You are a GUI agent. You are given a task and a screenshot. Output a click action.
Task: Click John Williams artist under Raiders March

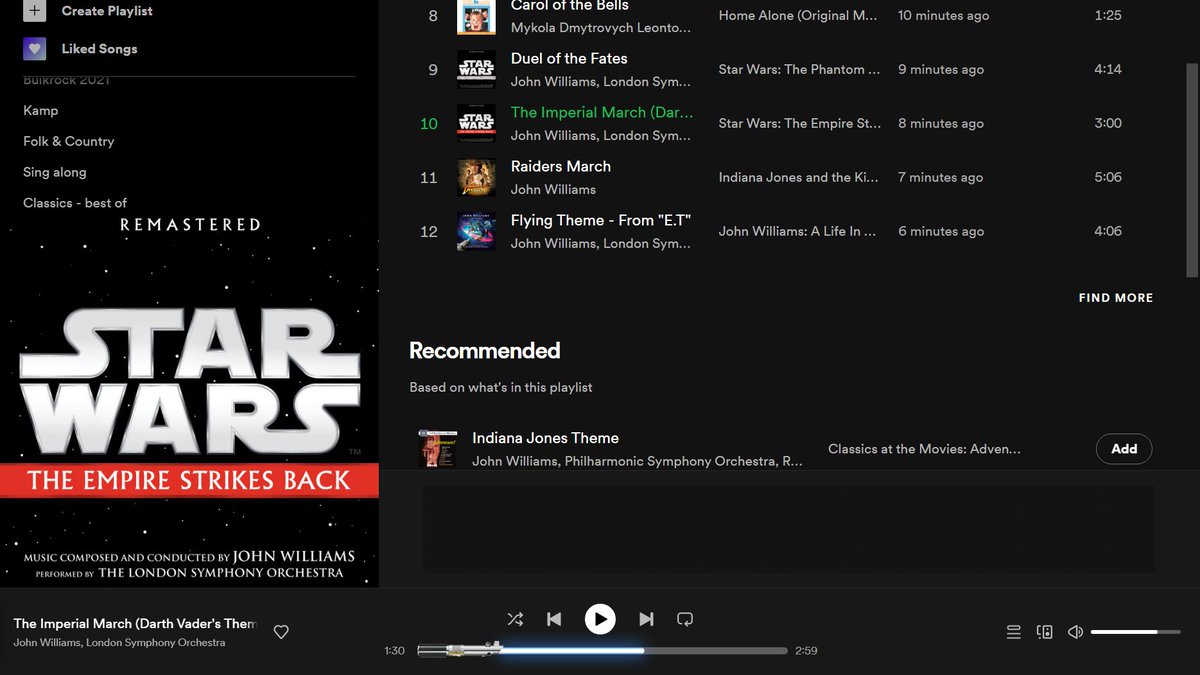click(x=553, y=189)
